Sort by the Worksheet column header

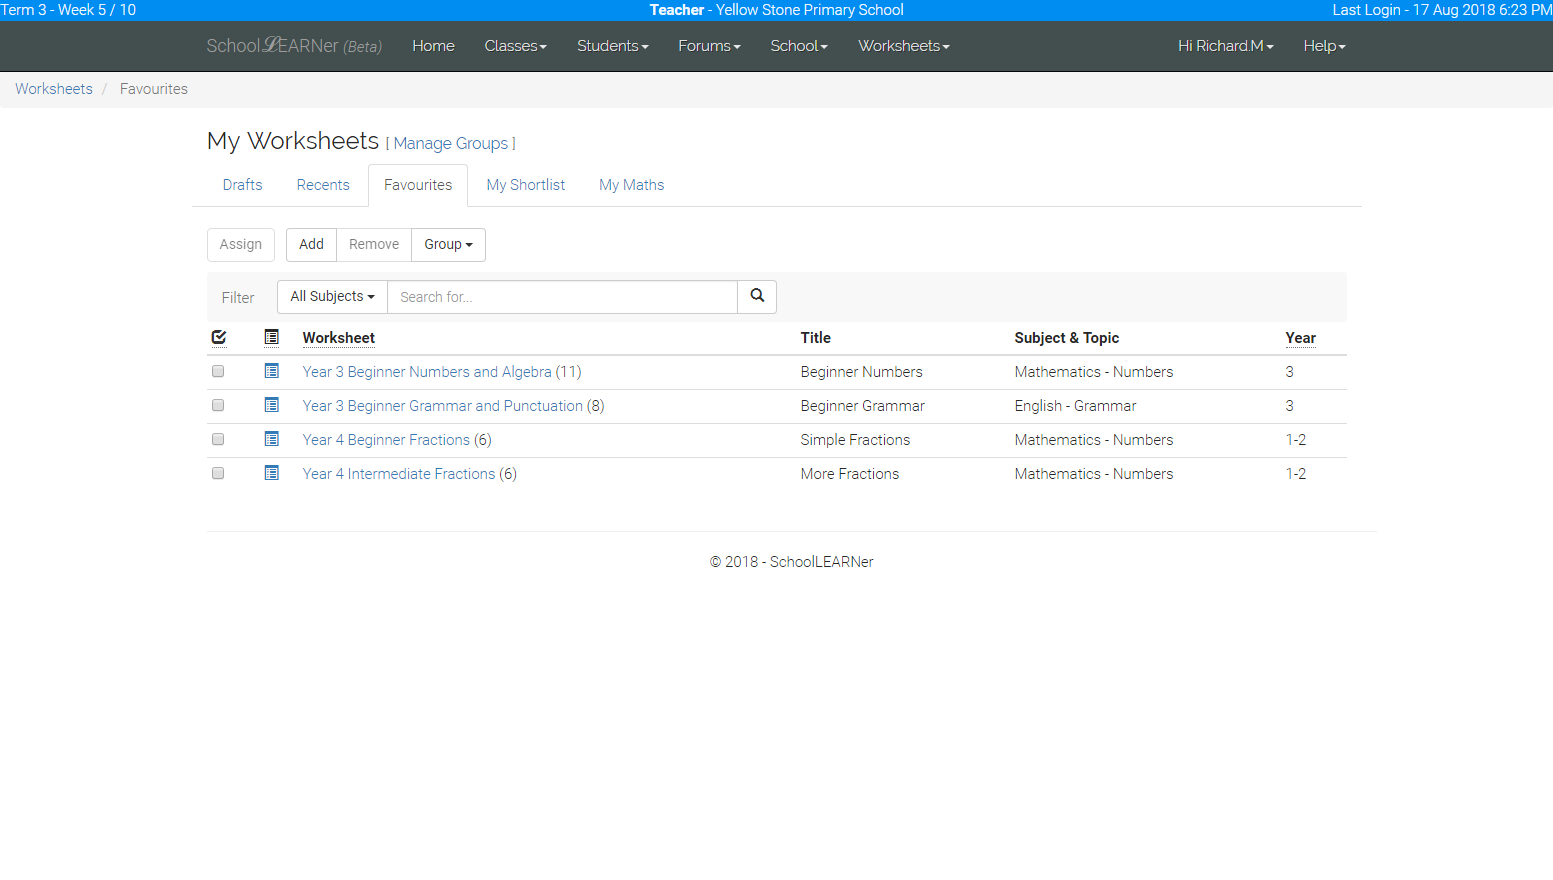339,338
